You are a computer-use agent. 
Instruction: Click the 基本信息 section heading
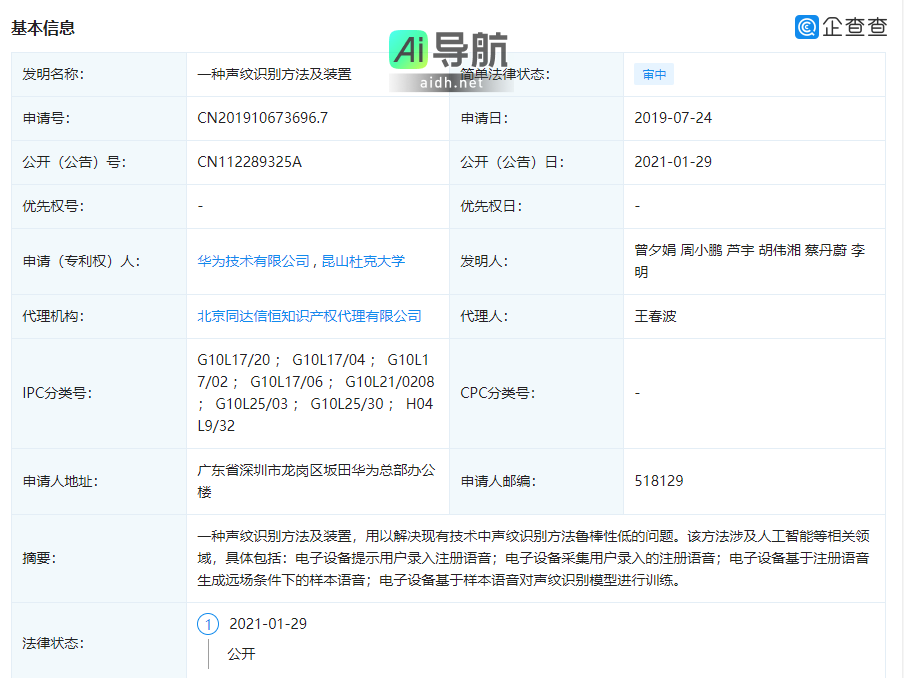43,28
